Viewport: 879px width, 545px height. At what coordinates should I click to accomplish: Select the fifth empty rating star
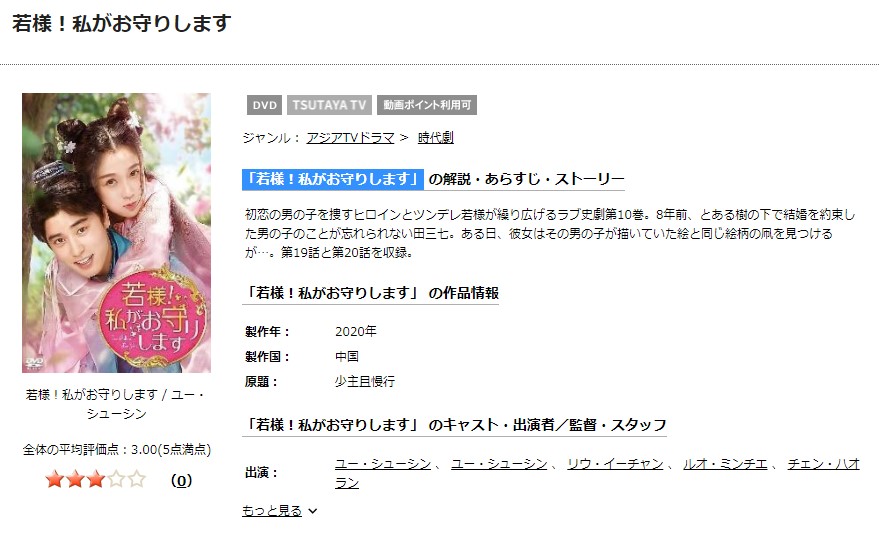pyautogui.click(x=136, y=479)
